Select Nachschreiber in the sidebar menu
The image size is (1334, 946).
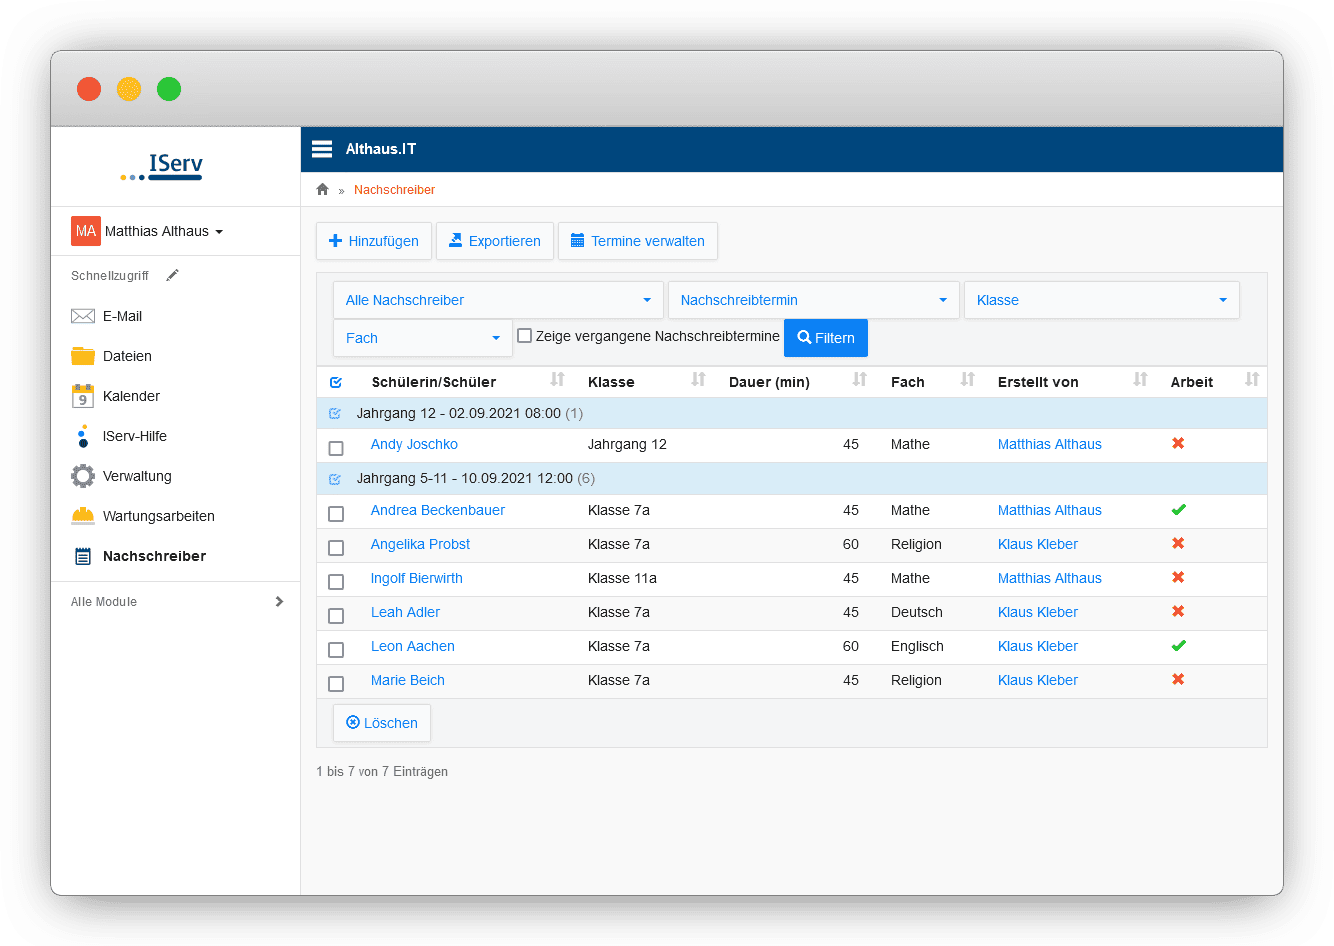(154, 556)
